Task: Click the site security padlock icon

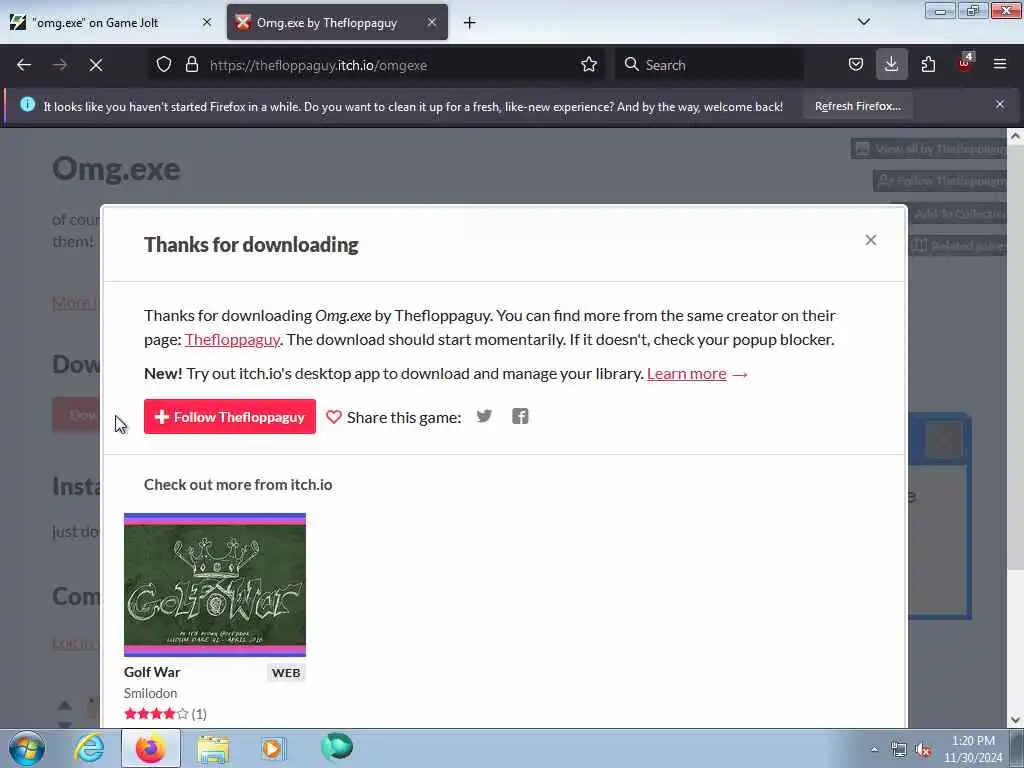Action: pyautogui.click(x=191, y=65)
